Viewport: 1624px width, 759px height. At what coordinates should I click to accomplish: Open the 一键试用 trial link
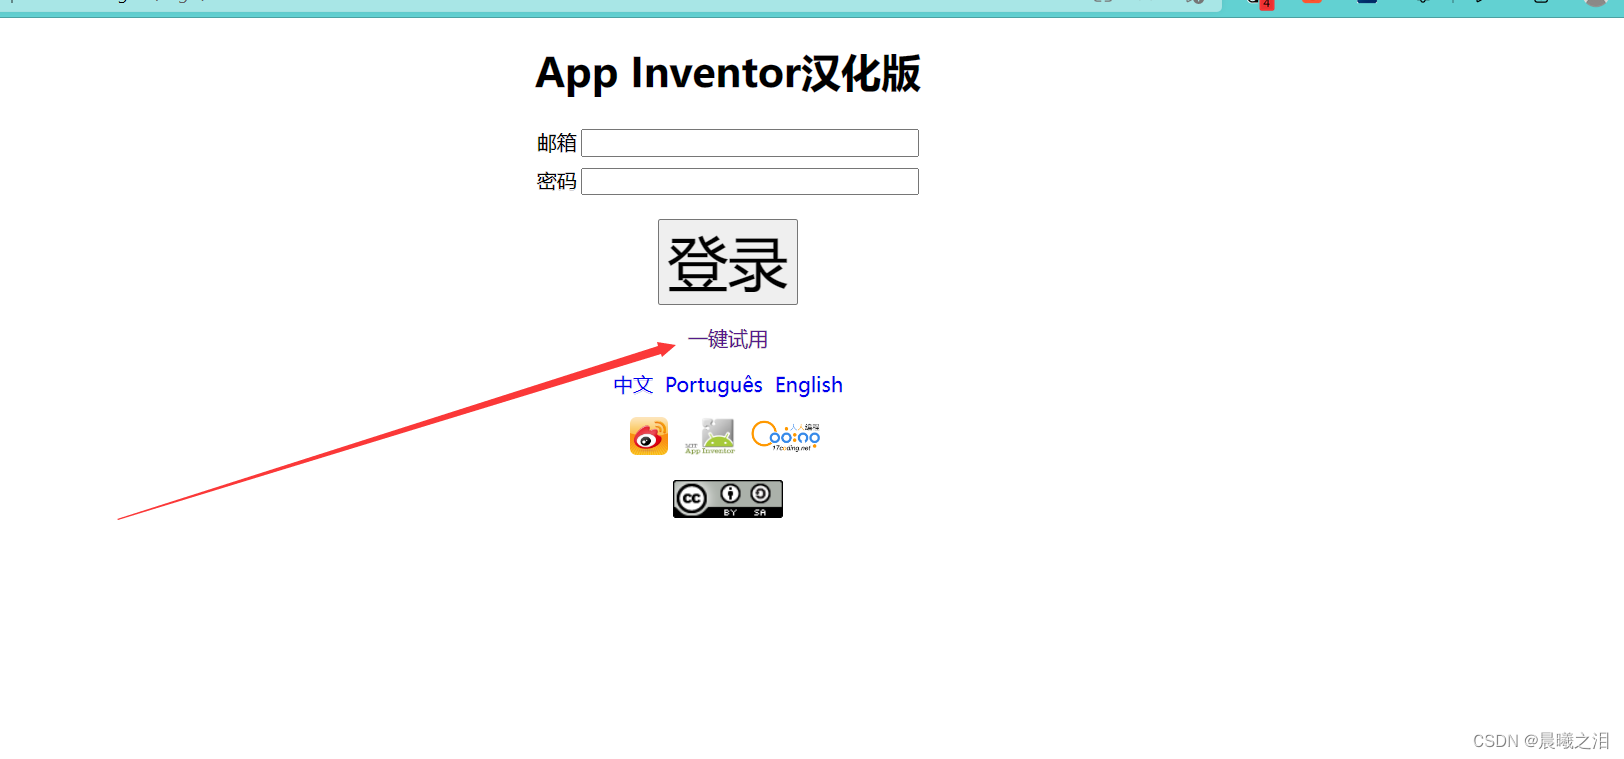pyautogui.click(x=727, y=340)
